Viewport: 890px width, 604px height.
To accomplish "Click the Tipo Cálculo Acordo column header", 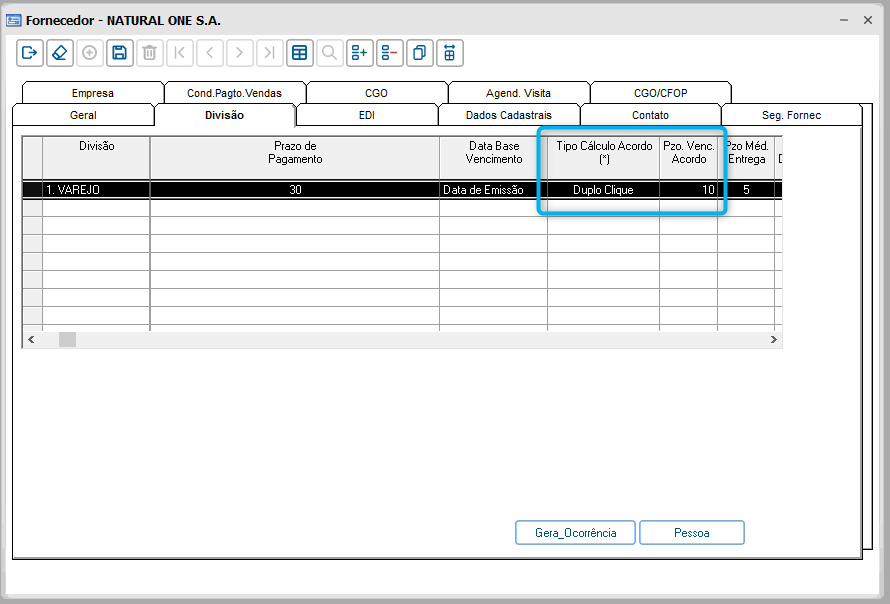I will point(604,158).
